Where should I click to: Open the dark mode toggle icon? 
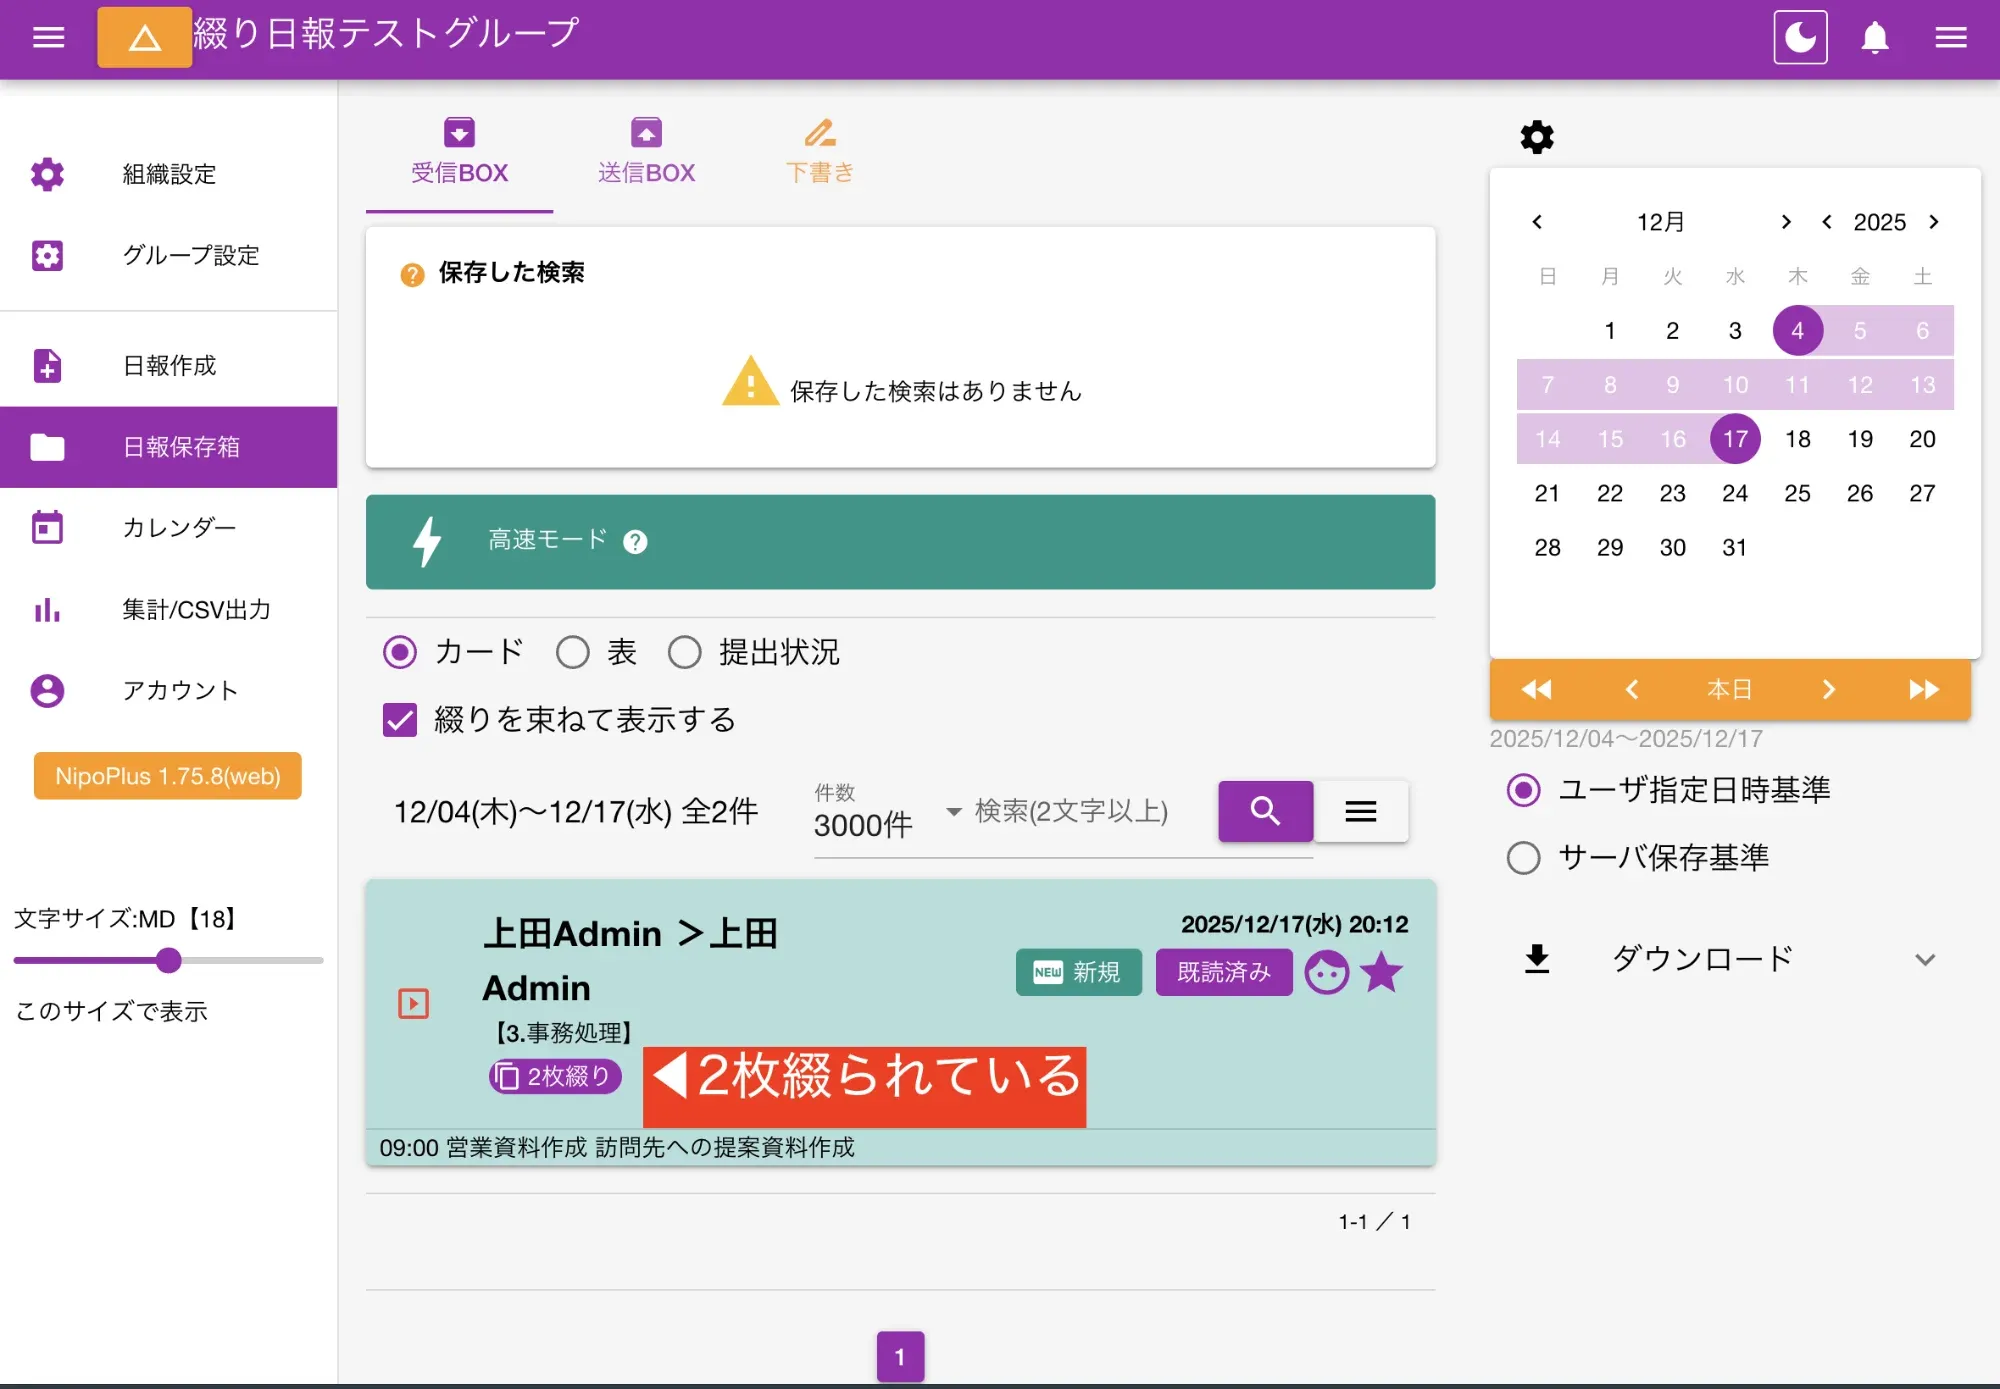tap(1799, 37)
